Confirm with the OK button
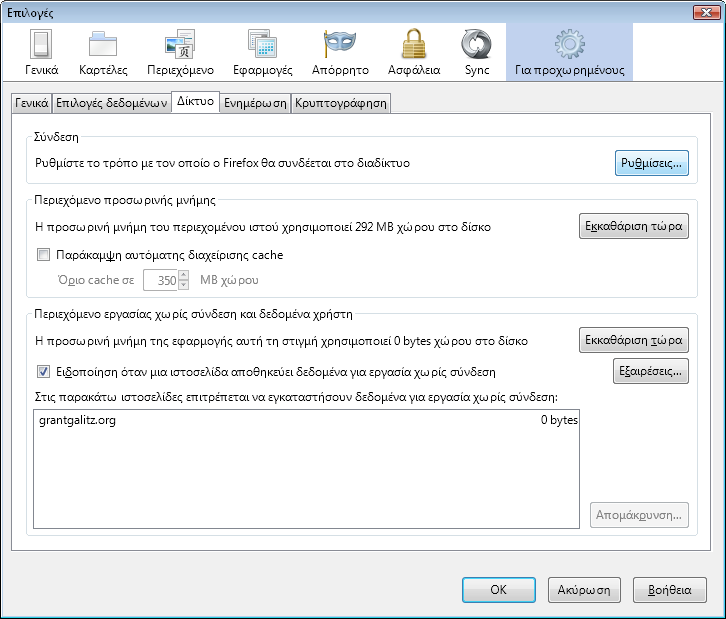The image size is (726, 619). point(499,590)
